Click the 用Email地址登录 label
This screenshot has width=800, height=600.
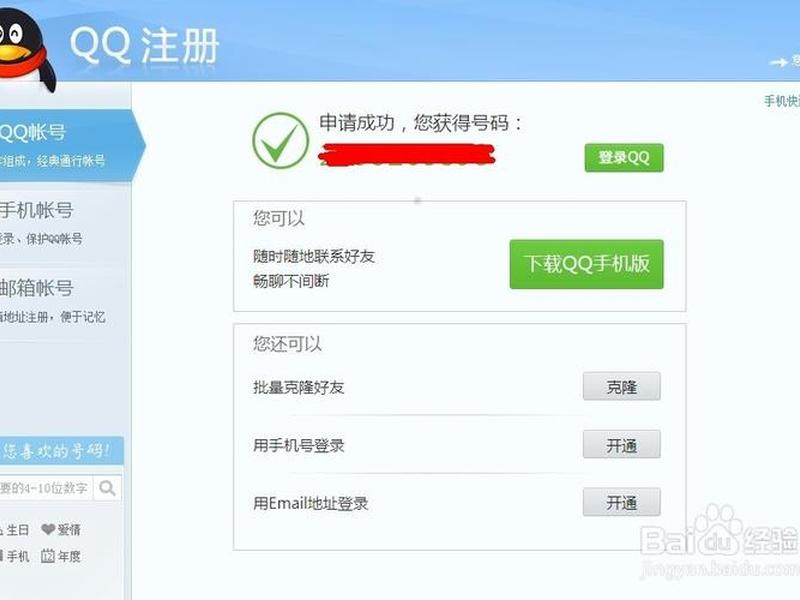pos(310,504)
